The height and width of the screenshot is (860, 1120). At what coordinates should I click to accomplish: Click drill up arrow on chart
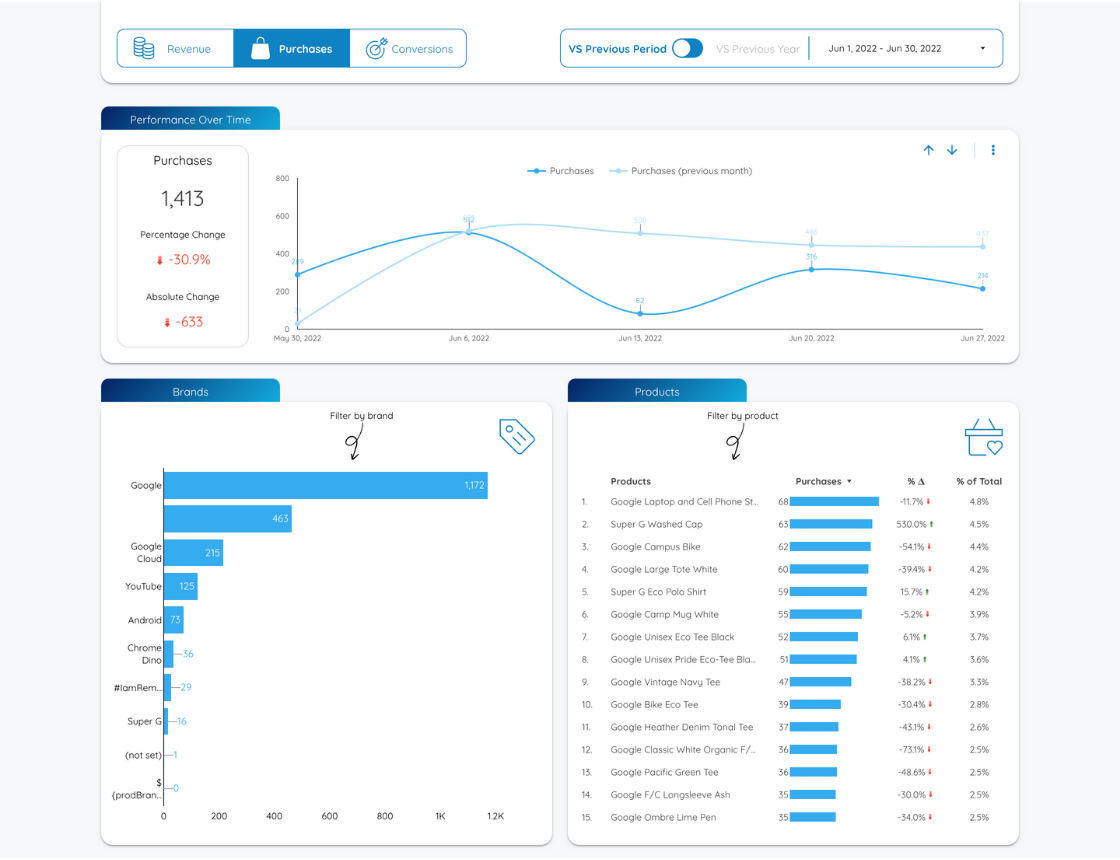coord(928,150)
